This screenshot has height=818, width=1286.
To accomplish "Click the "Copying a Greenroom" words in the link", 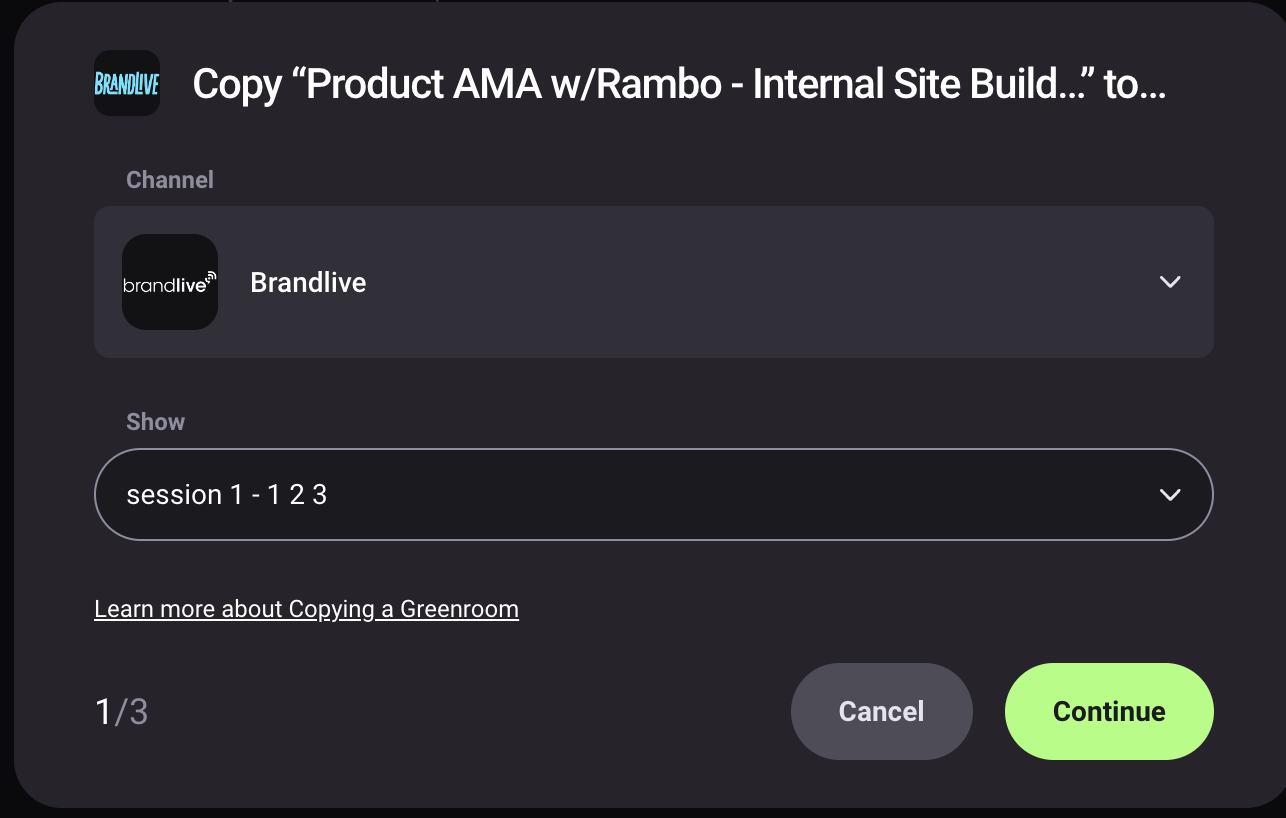I will tap(404, 609).
